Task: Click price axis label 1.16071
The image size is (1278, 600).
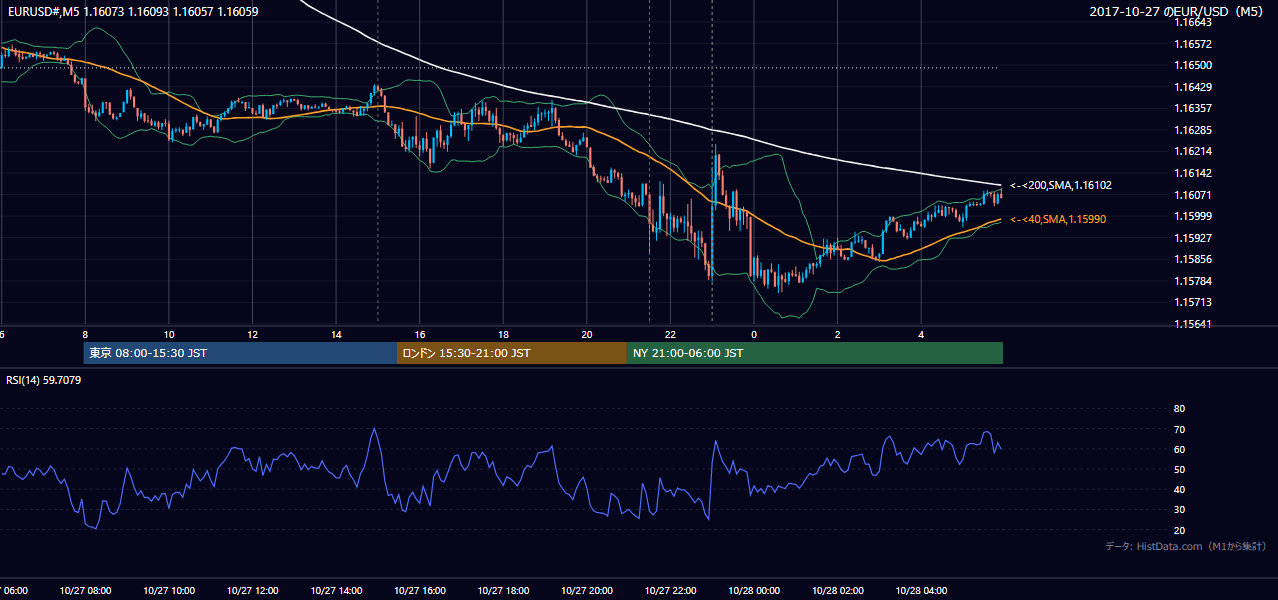Action: tap(1194, 195)
